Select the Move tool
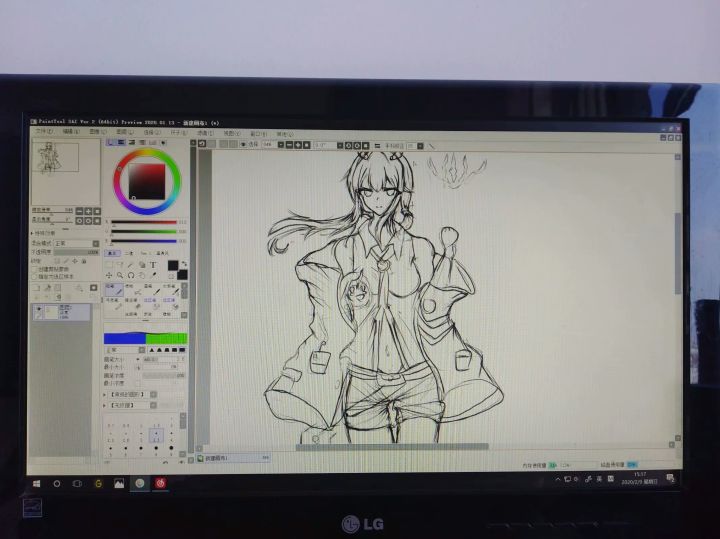Image resolution: width=720 pixels, height=539 pixels. click(109, 275)
